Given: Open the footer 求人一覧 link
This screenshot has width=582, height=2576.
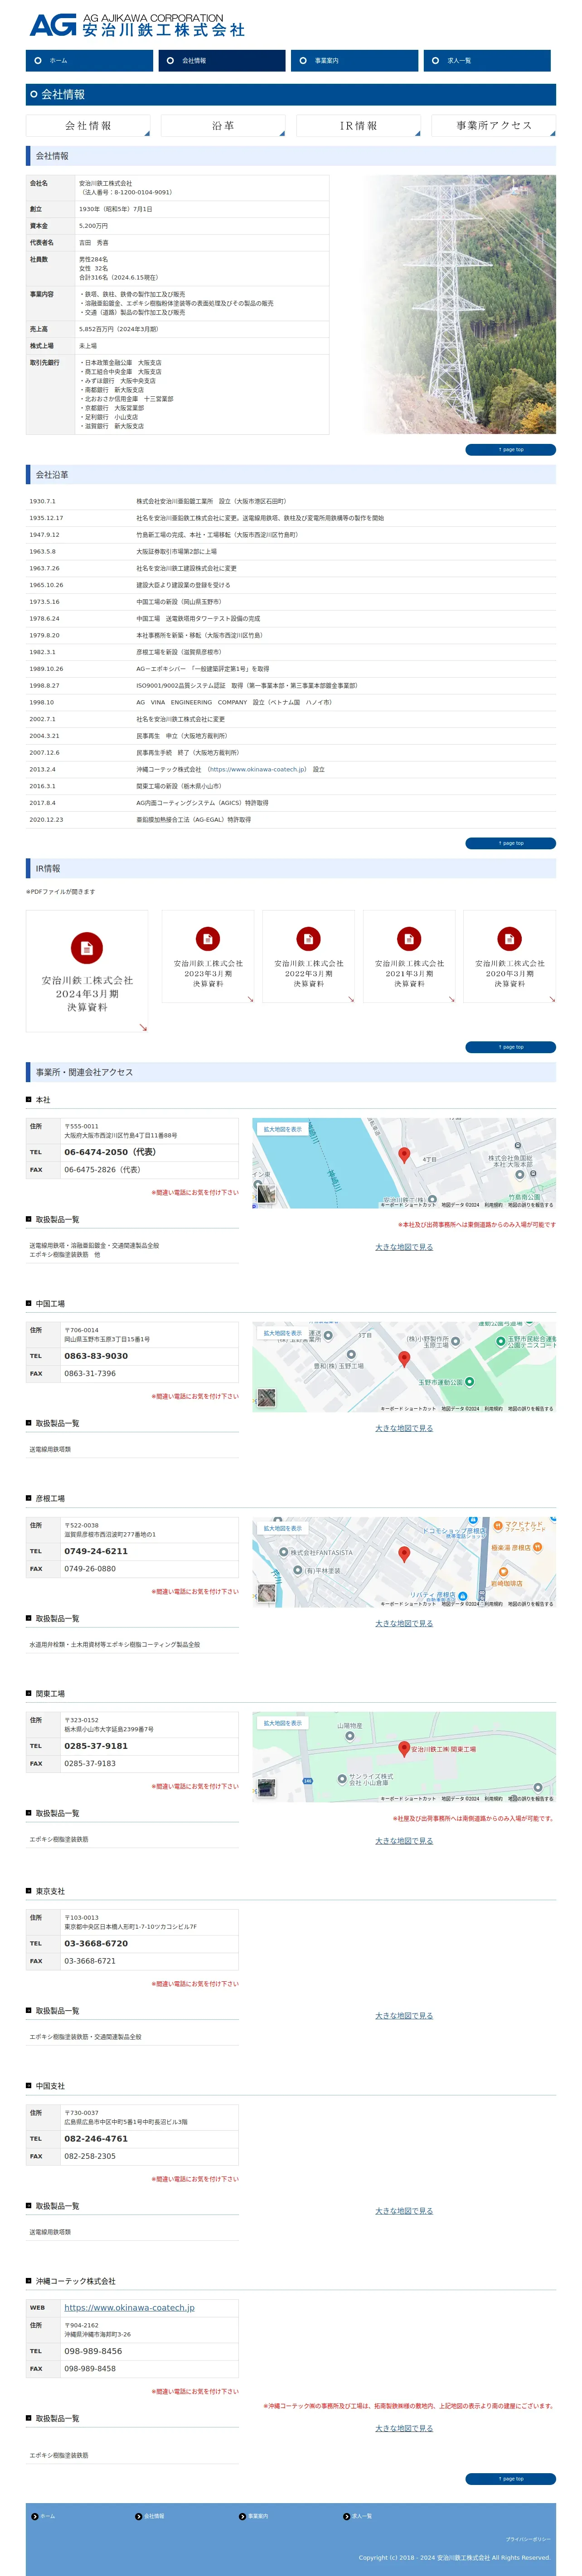Looking at the screenshot, I should [358, 2516].
